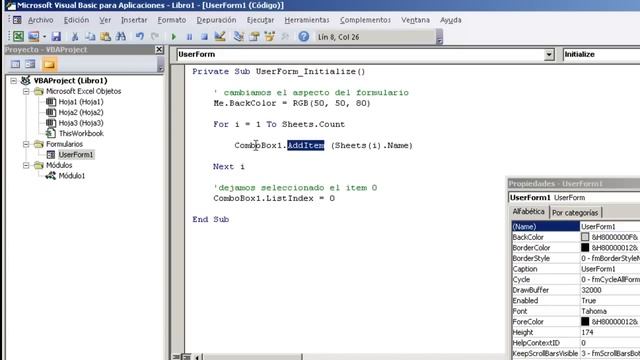640x360 pixels.
Task: Click the BackColor swatch in Properties
Action: tap(585, 237)
